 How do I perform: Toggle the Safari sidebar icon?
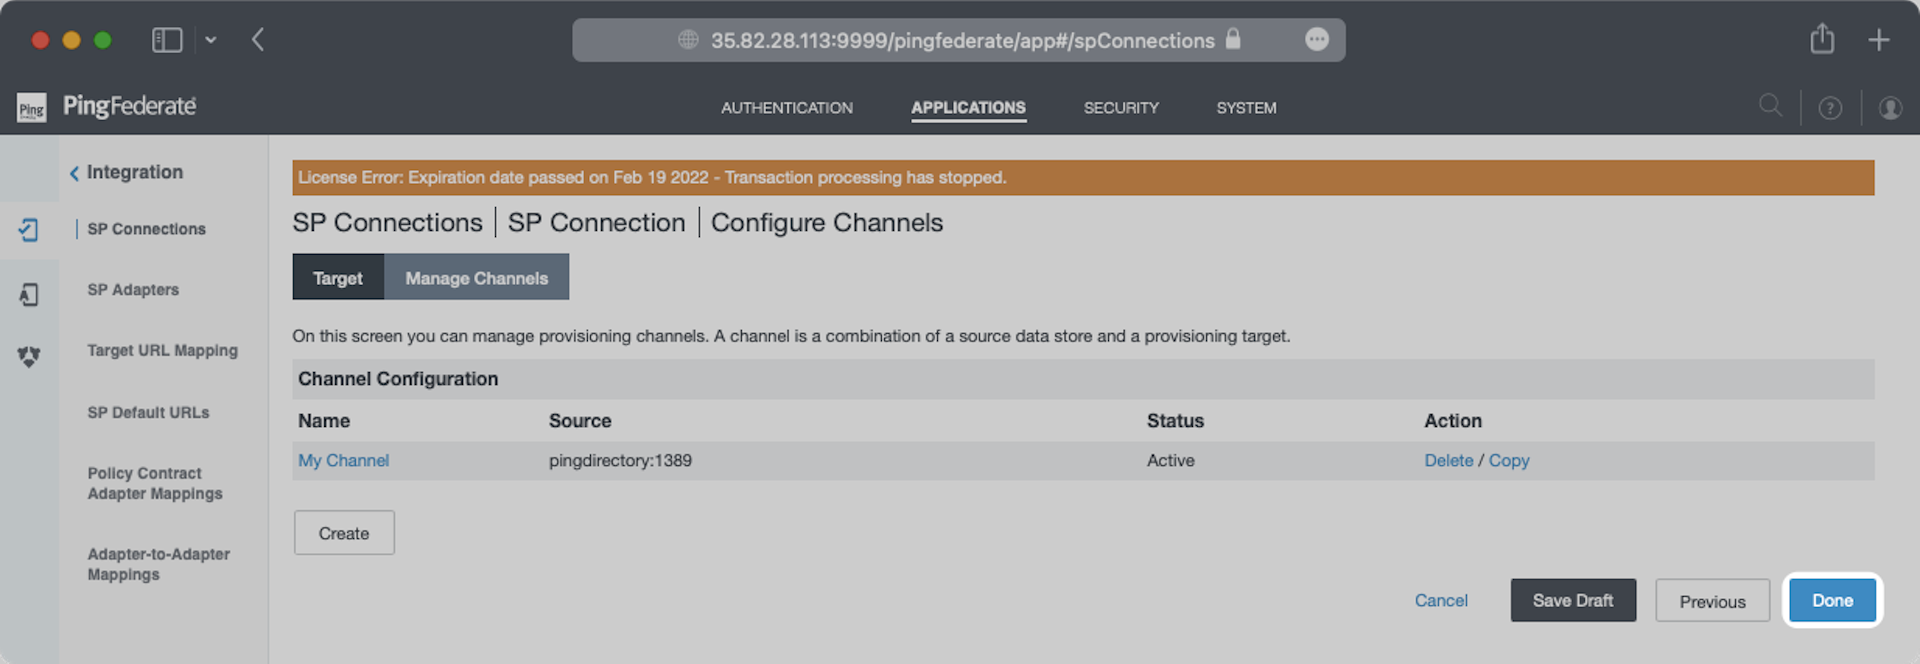pyautogui.click(x=167, y=40)
